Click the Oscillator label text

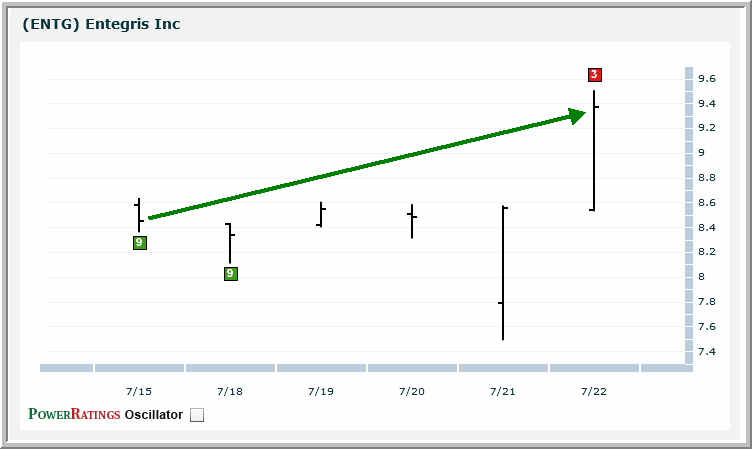pyautogui.click(x=153, y=415)
